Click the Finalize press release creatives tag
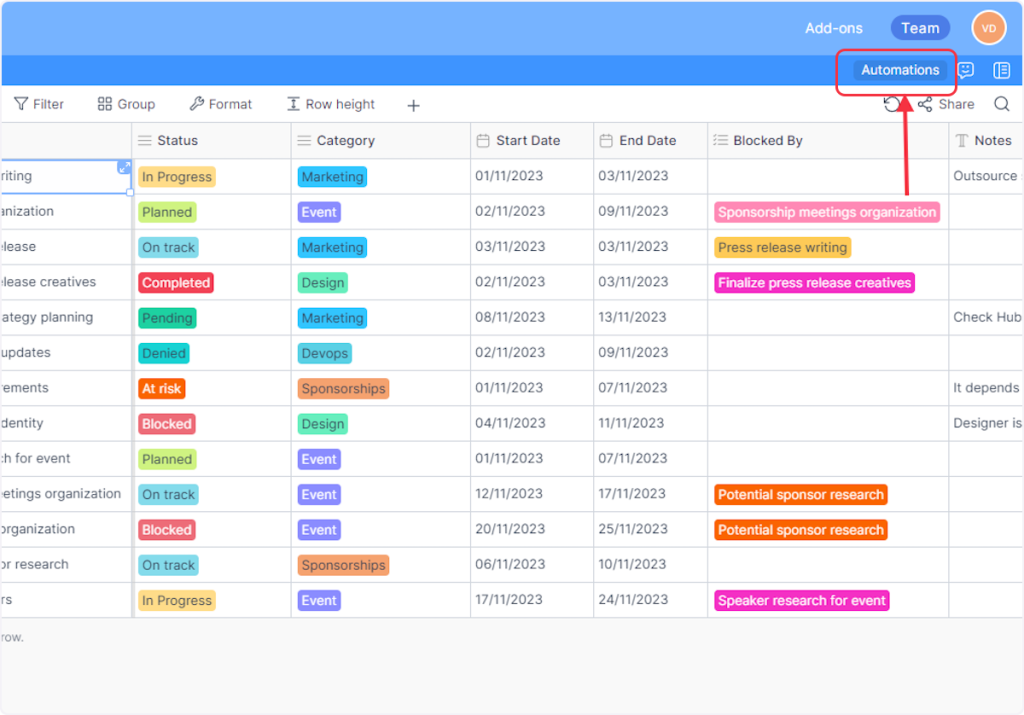The width and height of the screenshot is (1024, 715). [x=814, y=283]
